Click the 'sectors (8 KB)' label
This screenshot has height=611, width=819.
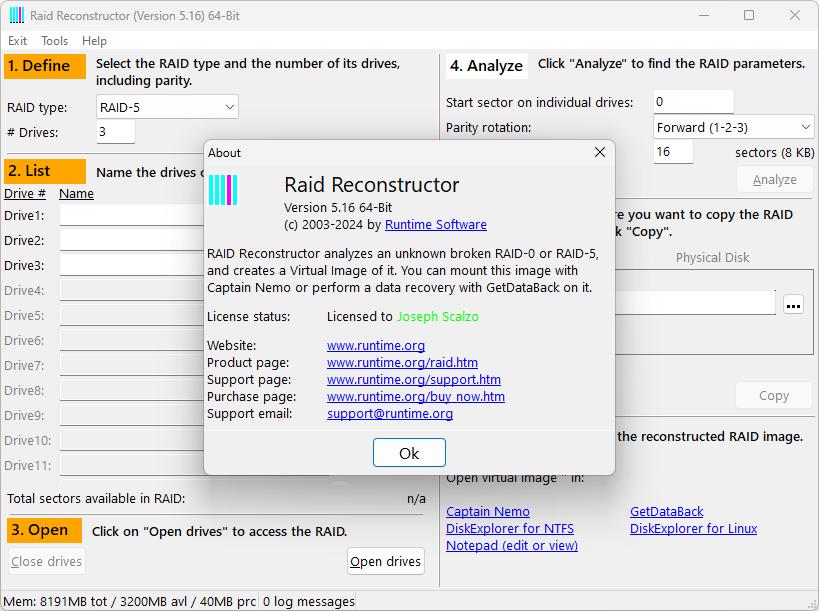(775, 152)
